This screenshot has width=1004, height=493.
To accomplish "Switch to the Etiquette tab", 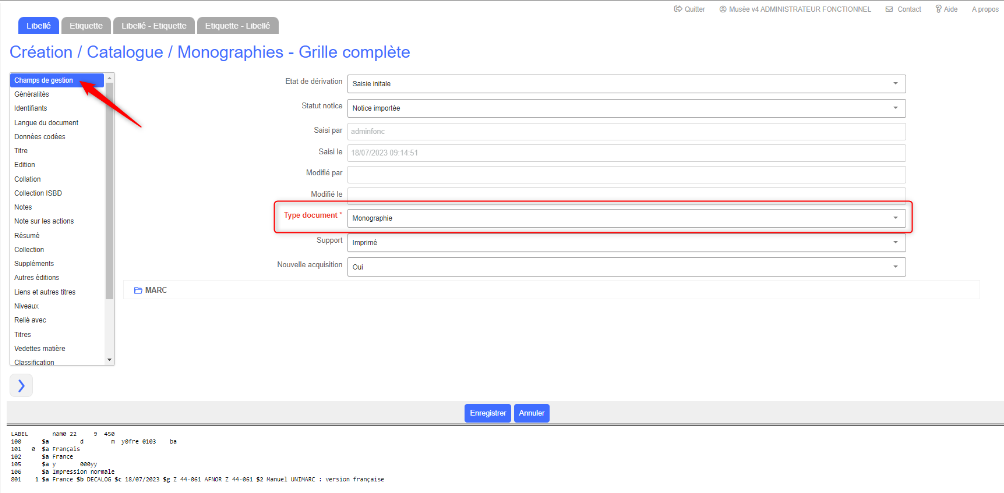I will (85, 25).
